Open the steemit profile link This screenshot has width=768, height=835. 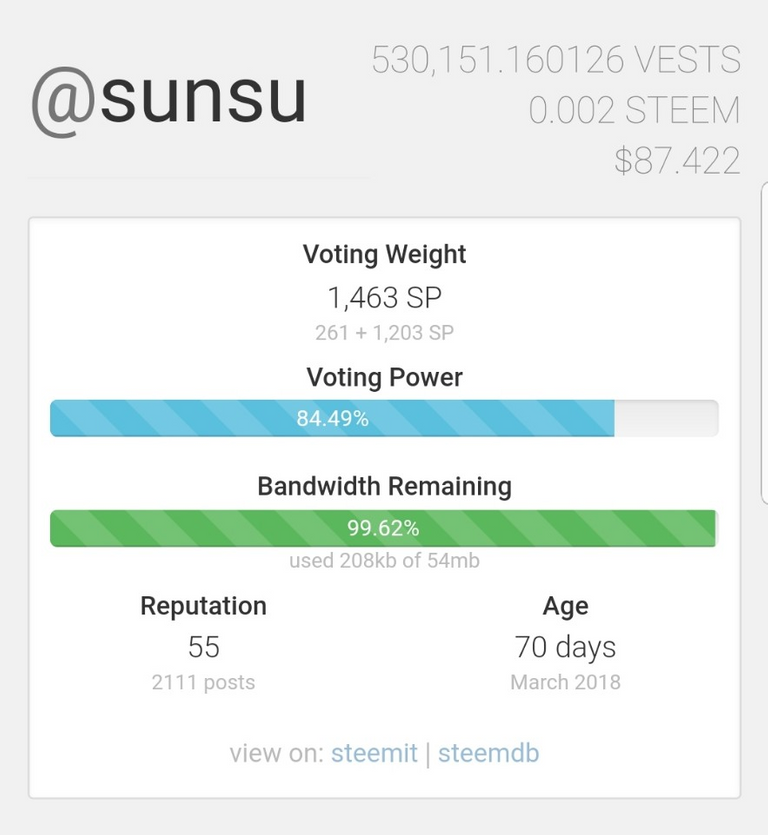374,753
